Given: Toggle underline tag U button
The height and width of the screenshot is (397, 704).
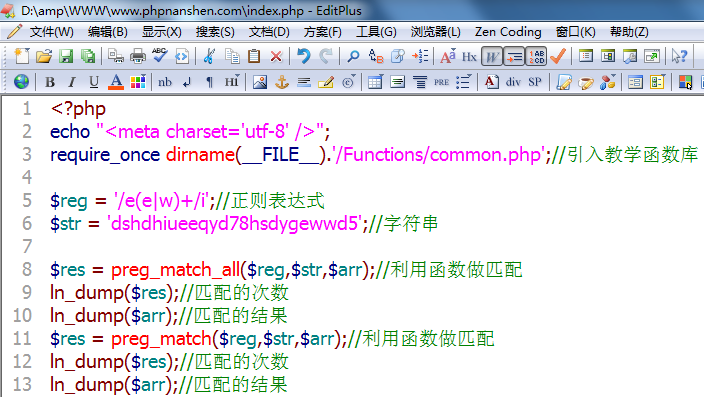Looking at the screenshot, I should pos(93,82).
